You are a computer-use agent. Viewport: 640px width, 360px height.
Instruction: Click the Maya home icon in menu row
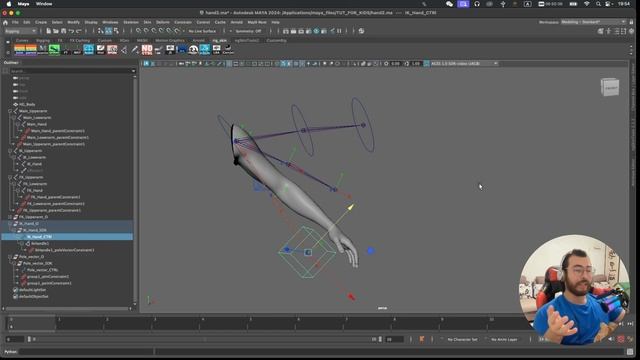[5, 22]
